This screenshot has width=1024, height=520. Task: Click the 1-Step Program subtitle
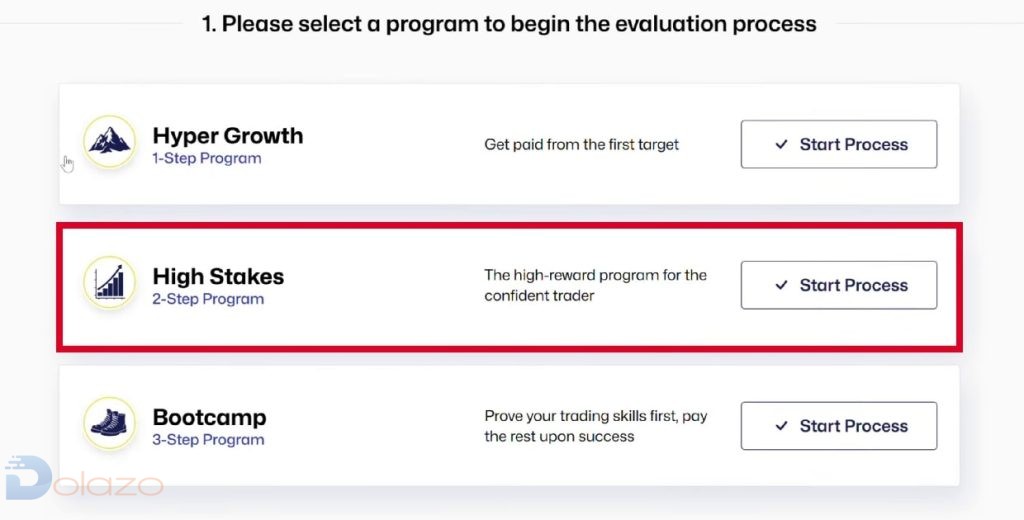[x=207, y=159]
